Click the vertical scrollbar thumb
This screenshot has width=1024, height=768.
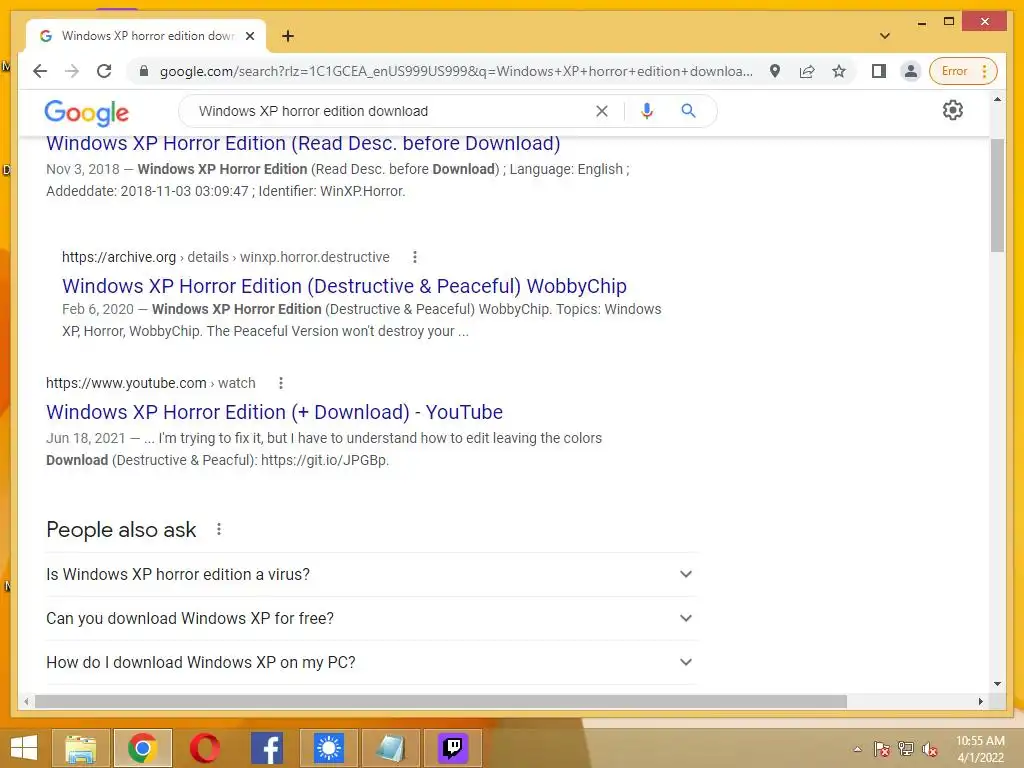click(x=997, y=195)
